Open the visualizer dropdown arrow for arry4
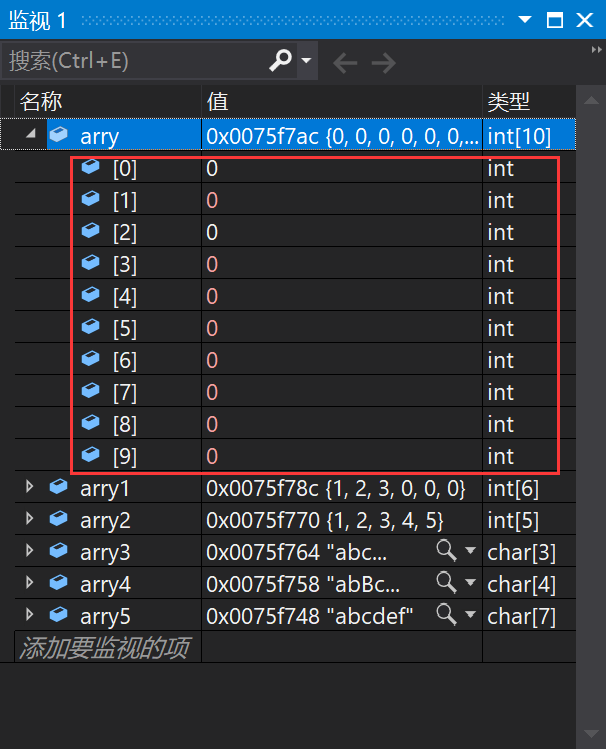The image size is (606, 749). pyautogui.click(x=470, y=582)
